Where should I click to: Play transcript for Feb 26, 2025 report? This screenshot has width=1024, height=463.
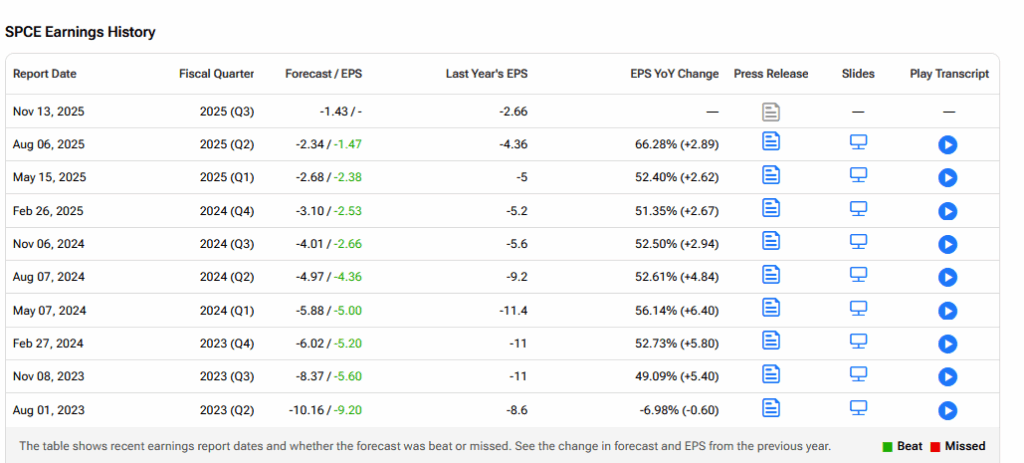948,210
